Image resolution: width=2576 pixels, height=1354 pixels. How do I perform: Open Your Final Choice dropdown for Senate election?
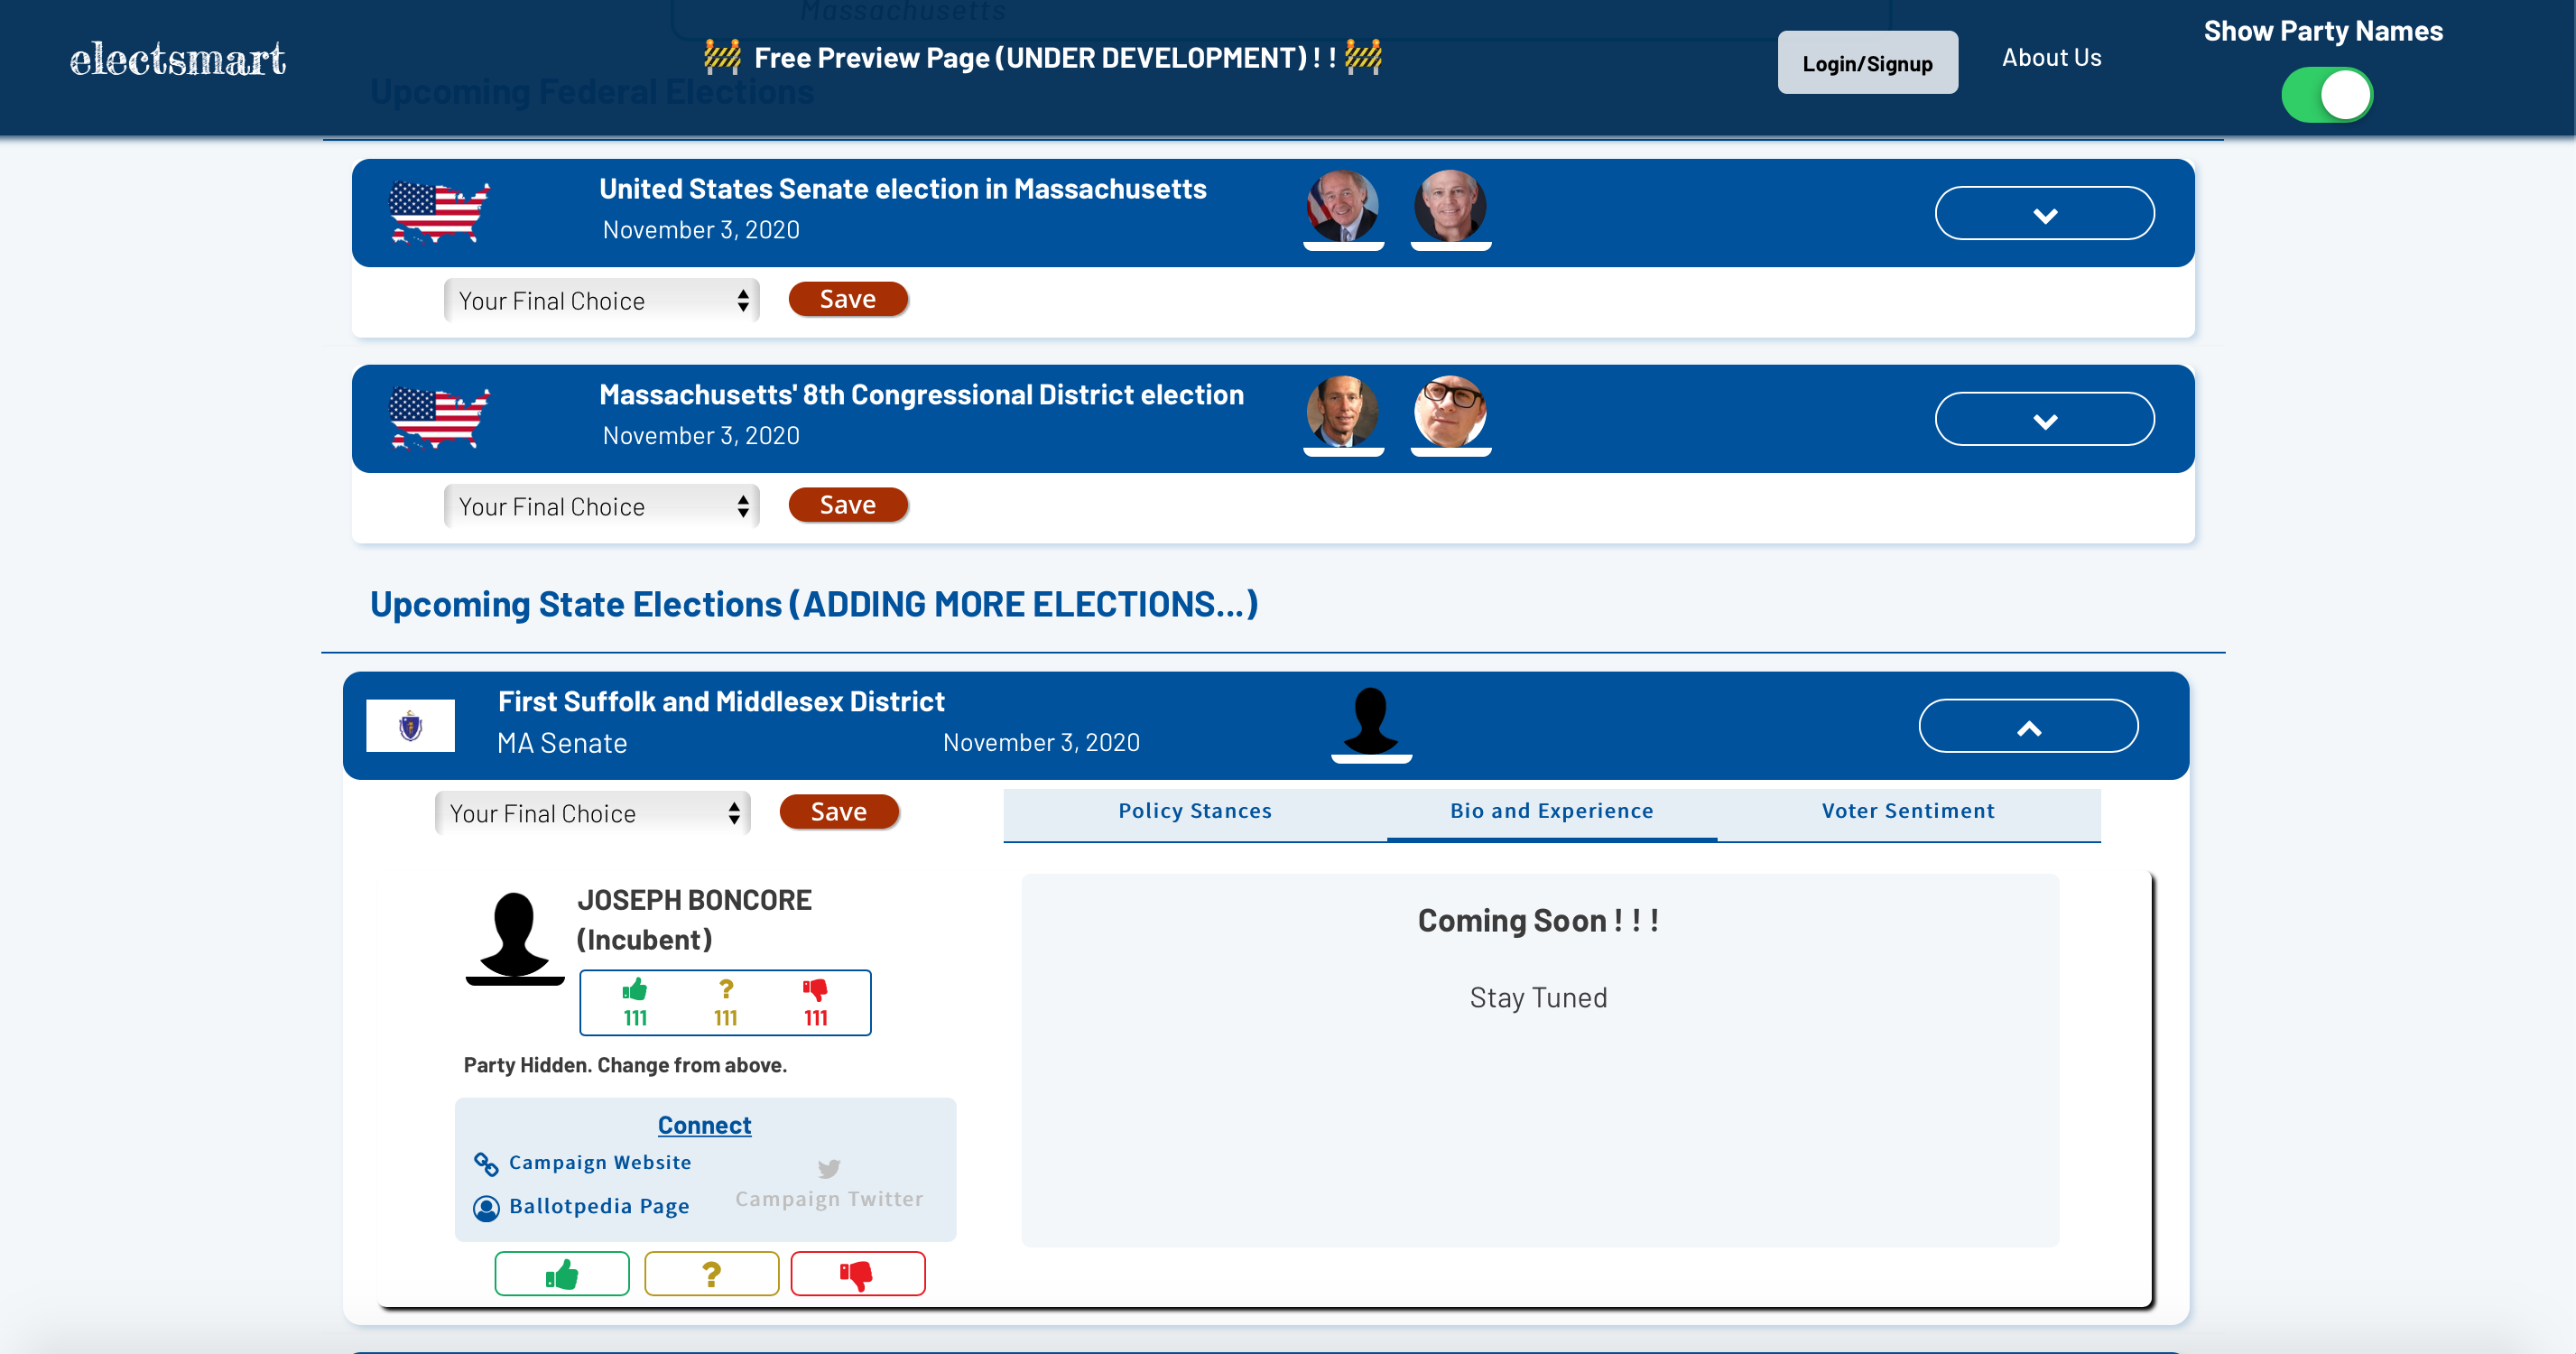[600, 300]
